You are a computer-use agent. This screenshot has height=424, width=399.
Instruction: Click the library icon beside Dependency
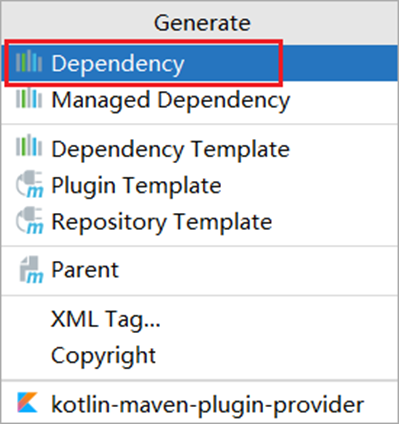(29, 61)
